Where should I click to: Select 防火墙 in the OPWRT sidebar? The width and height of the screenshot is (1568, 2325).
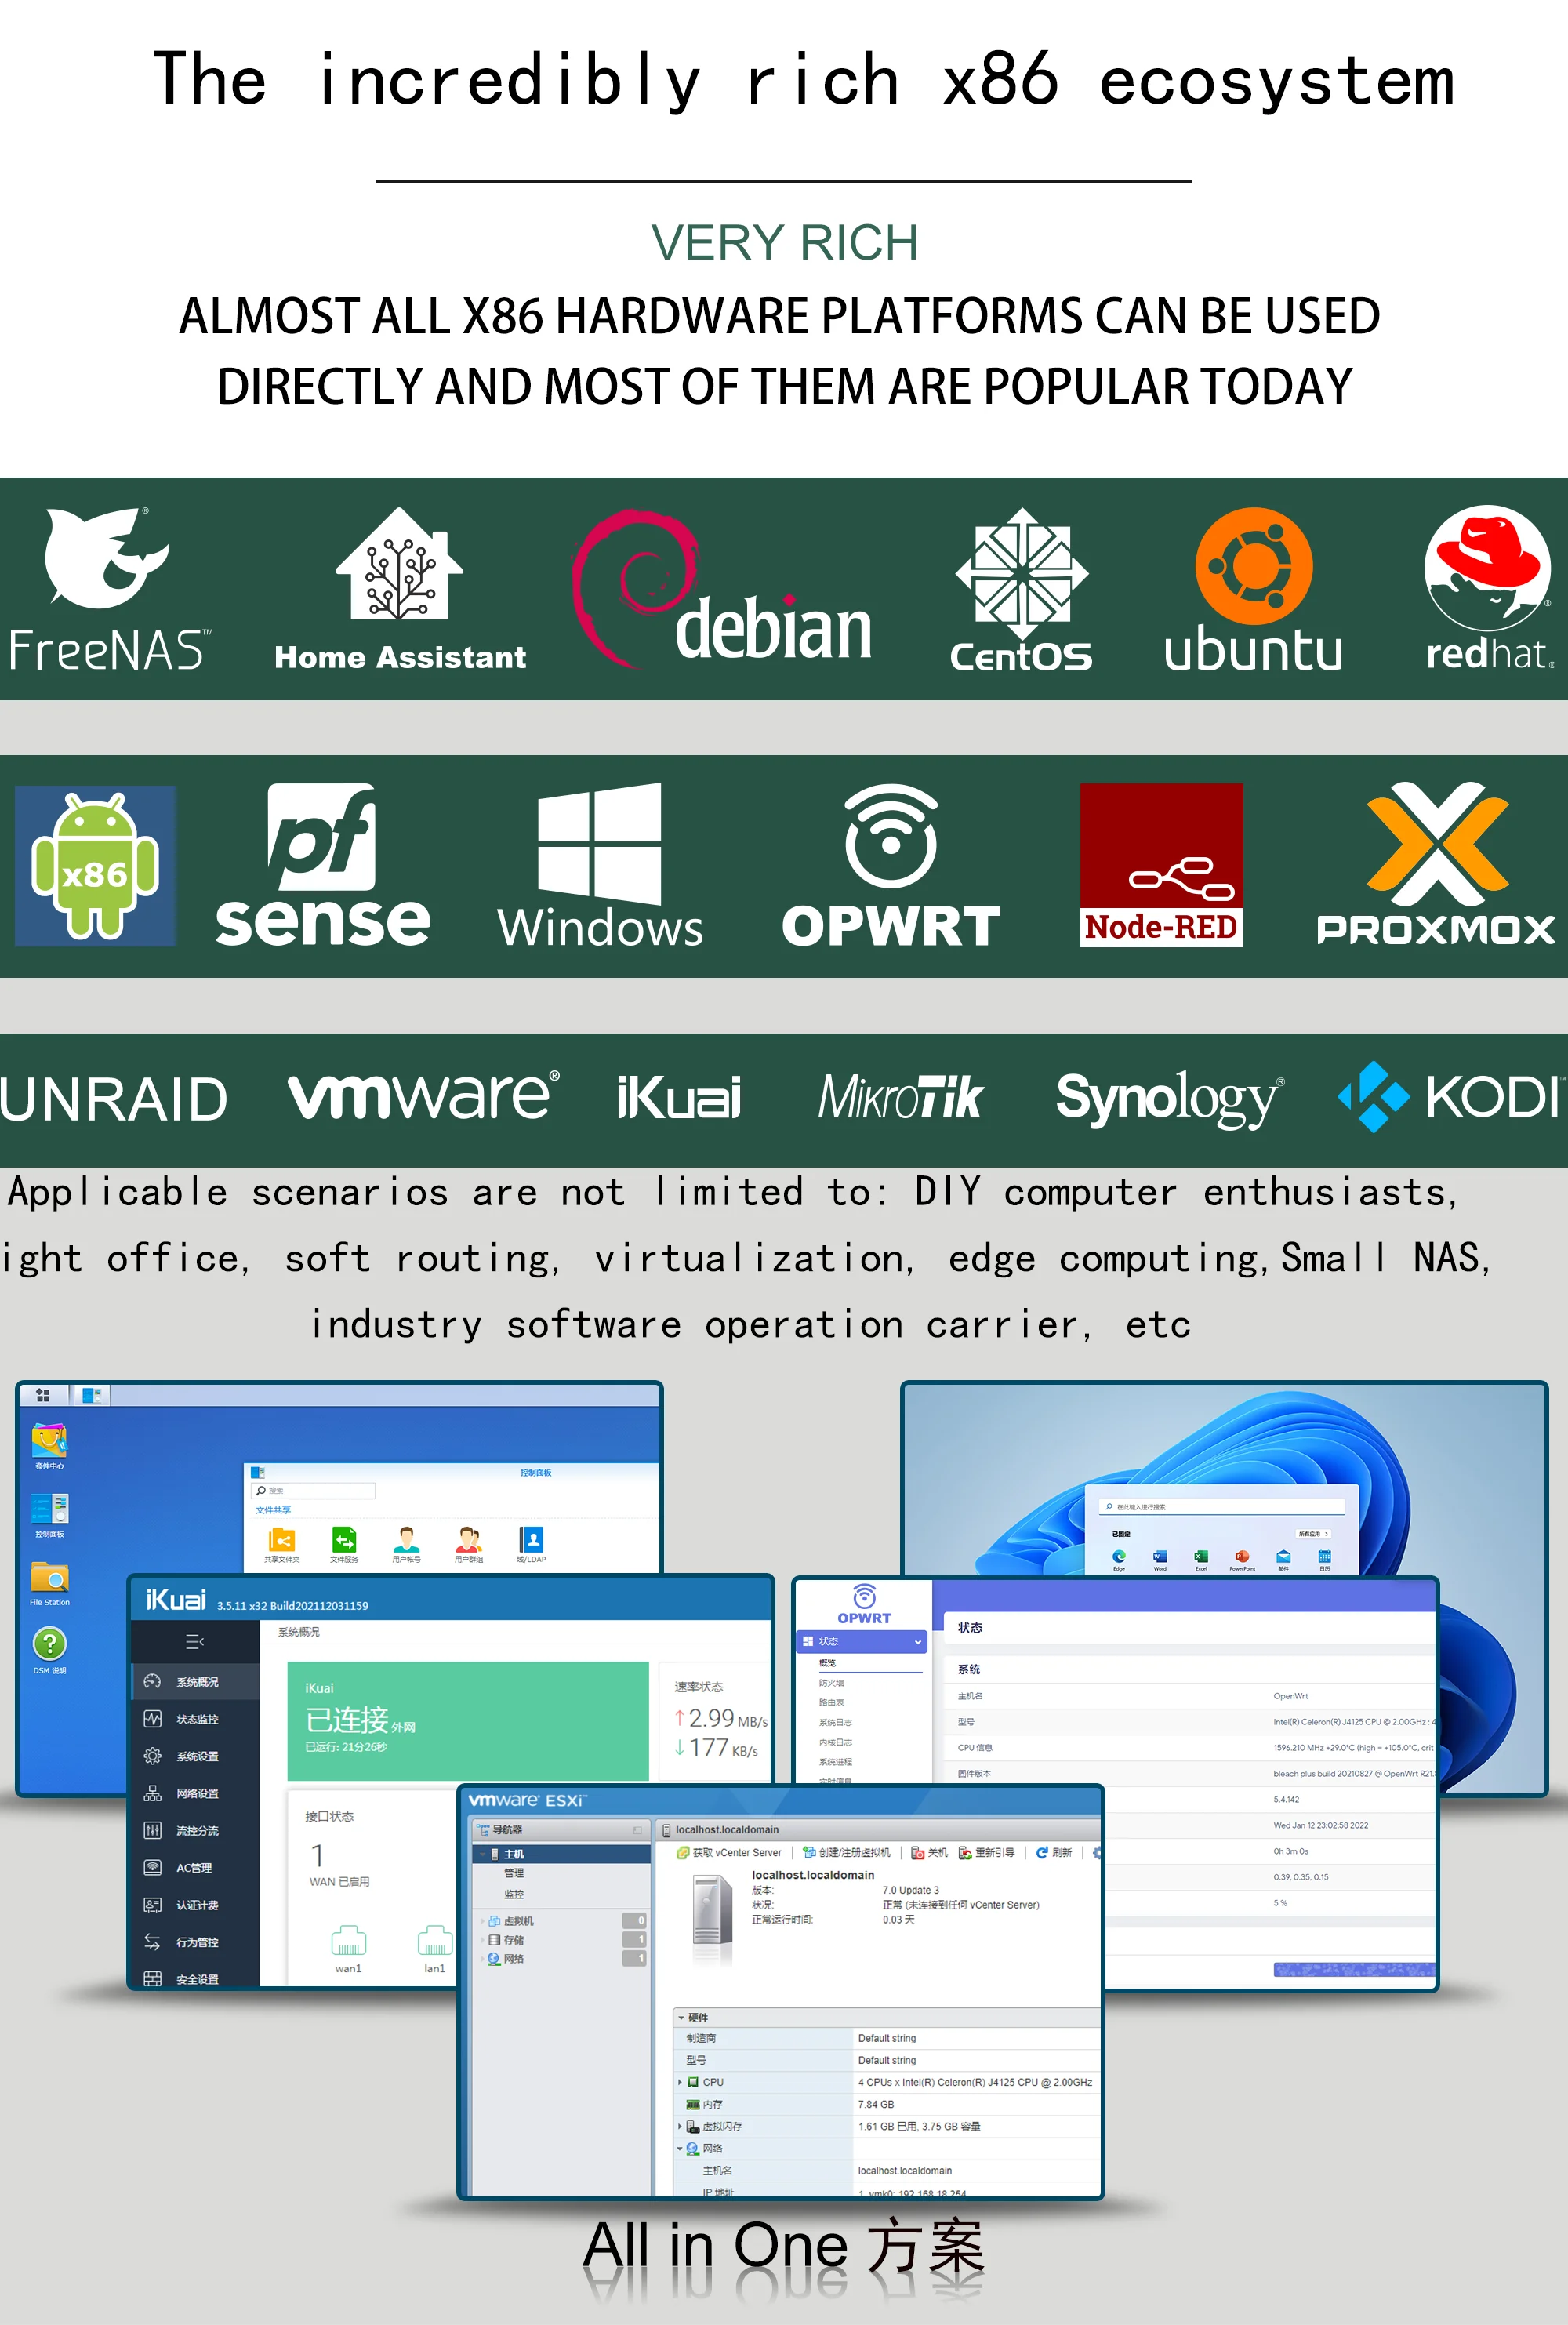pos(833,1683)
